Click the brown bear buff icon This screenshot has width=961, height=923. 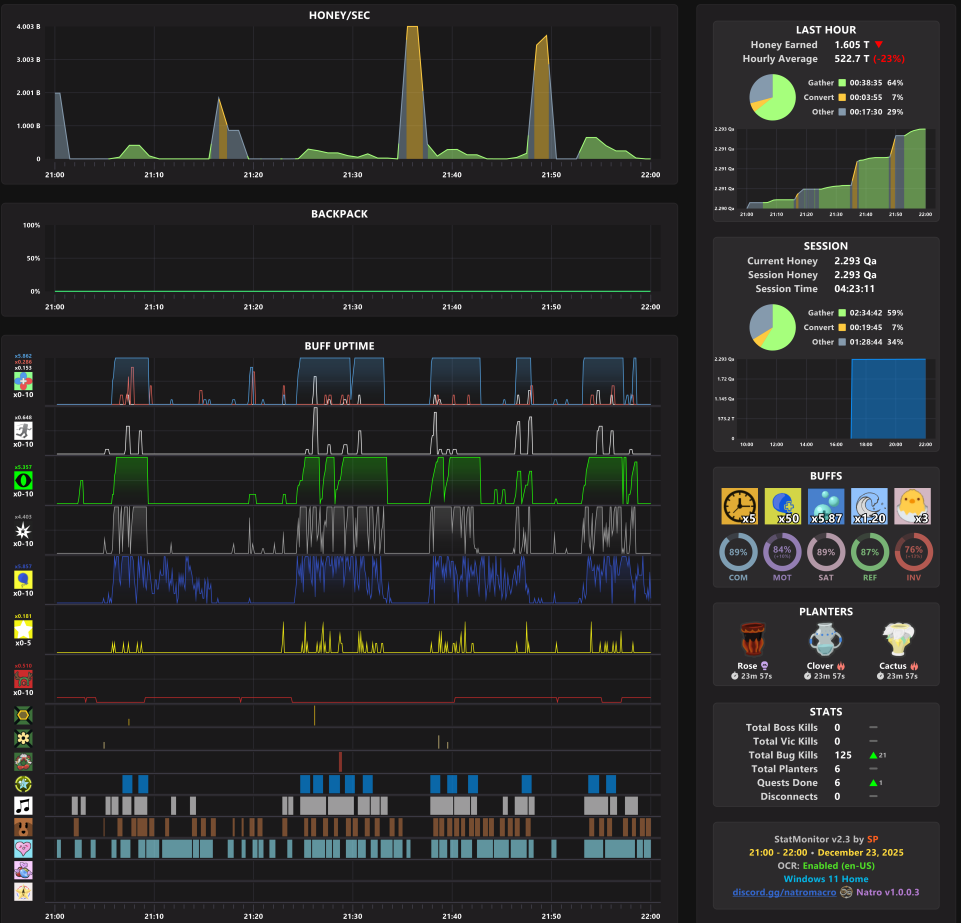23,827
